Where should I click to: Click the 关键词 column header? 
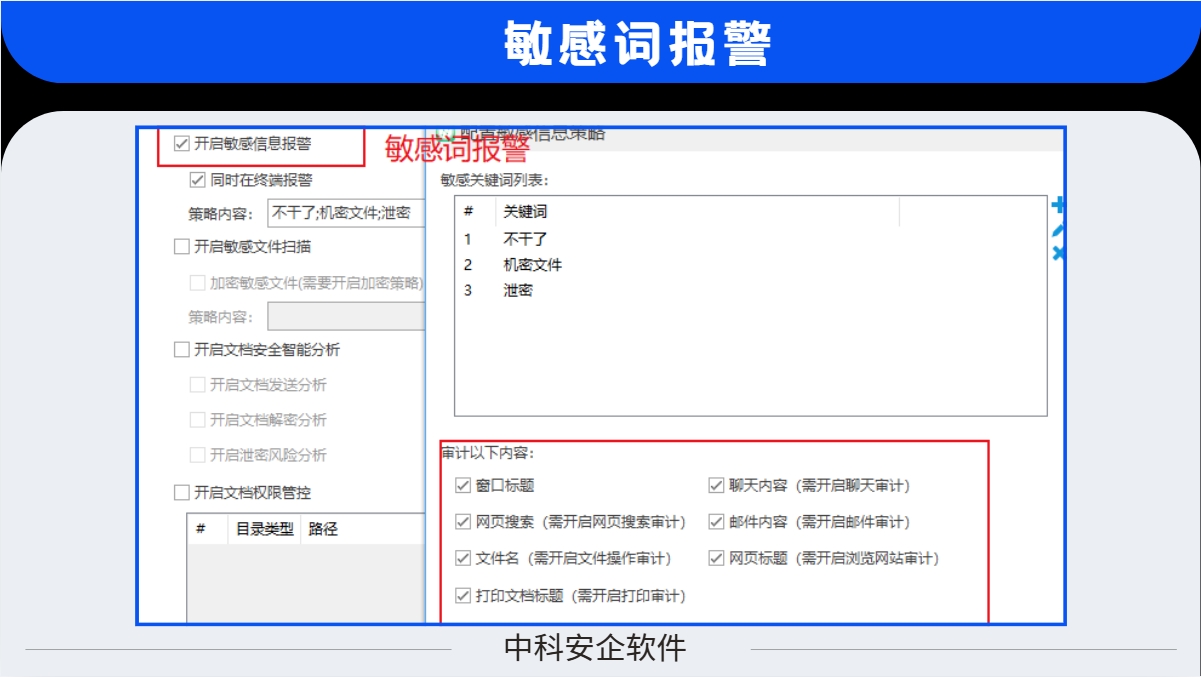[526, 212]
